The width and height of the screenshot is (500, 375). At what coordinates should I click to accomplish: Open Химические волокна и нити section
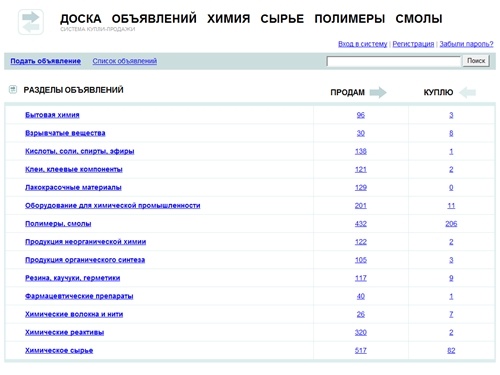pos(74,314)
